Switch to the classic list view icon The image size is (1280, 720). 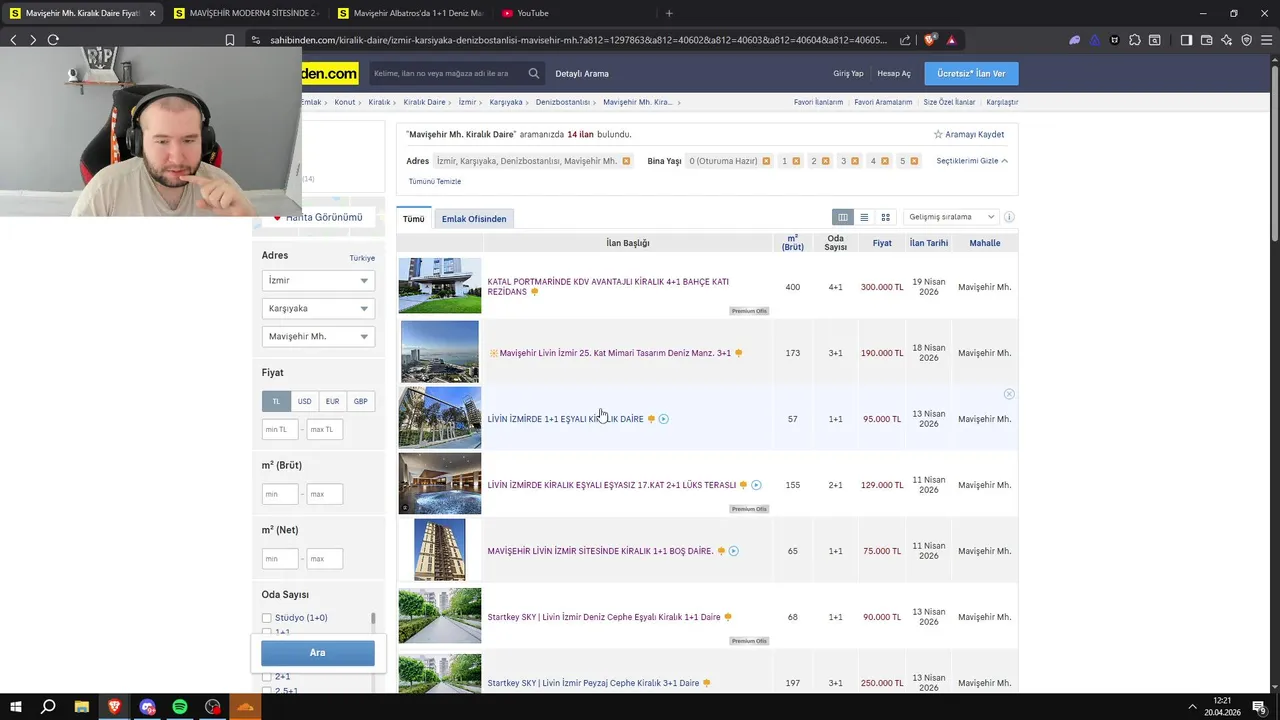coord(864,217)
